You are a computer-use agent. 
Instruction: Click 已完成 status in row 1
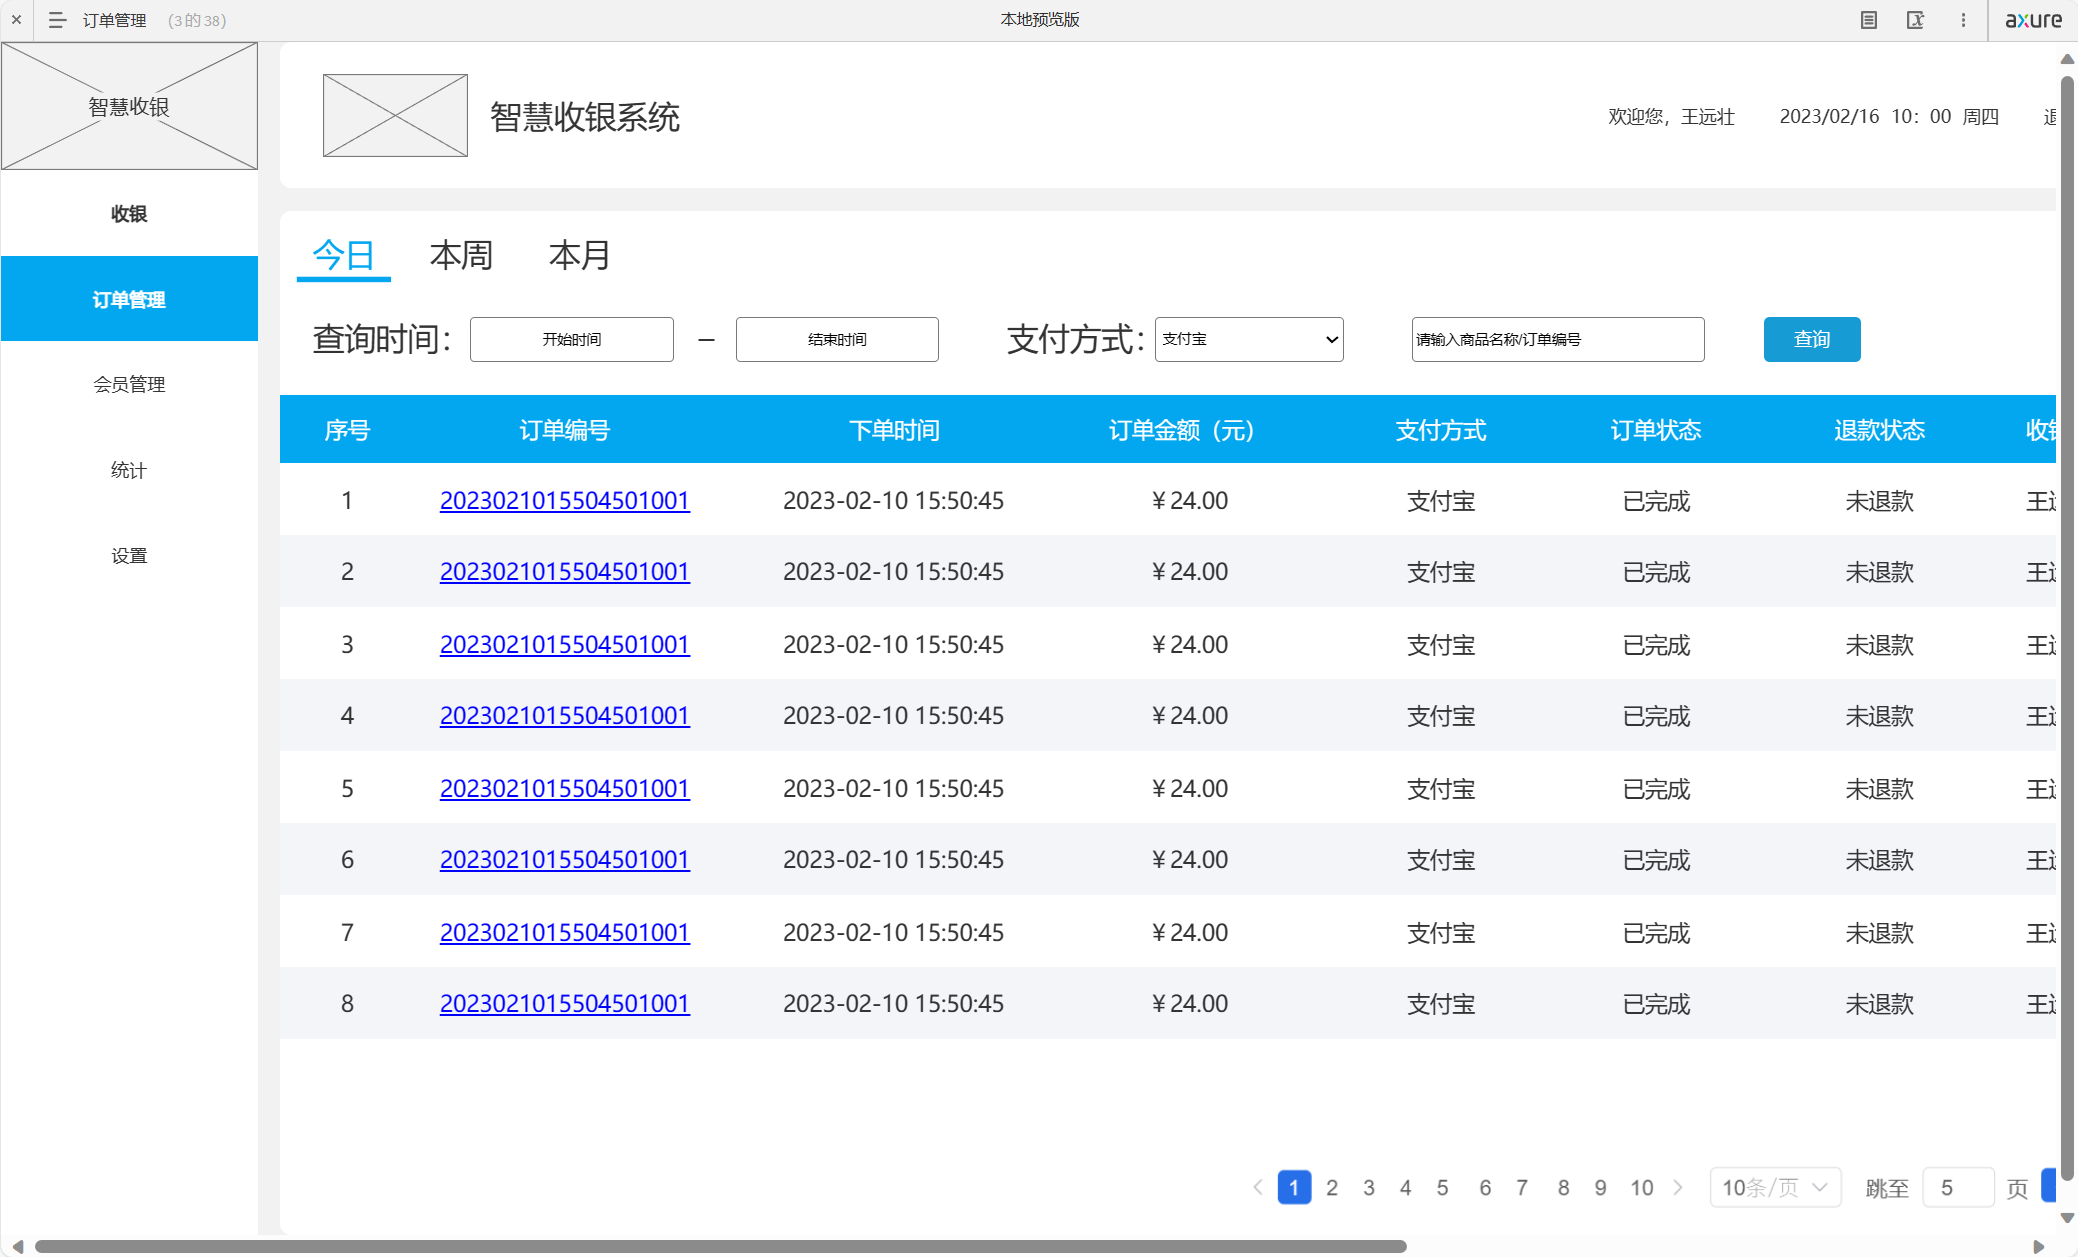tap(1656, 500)
